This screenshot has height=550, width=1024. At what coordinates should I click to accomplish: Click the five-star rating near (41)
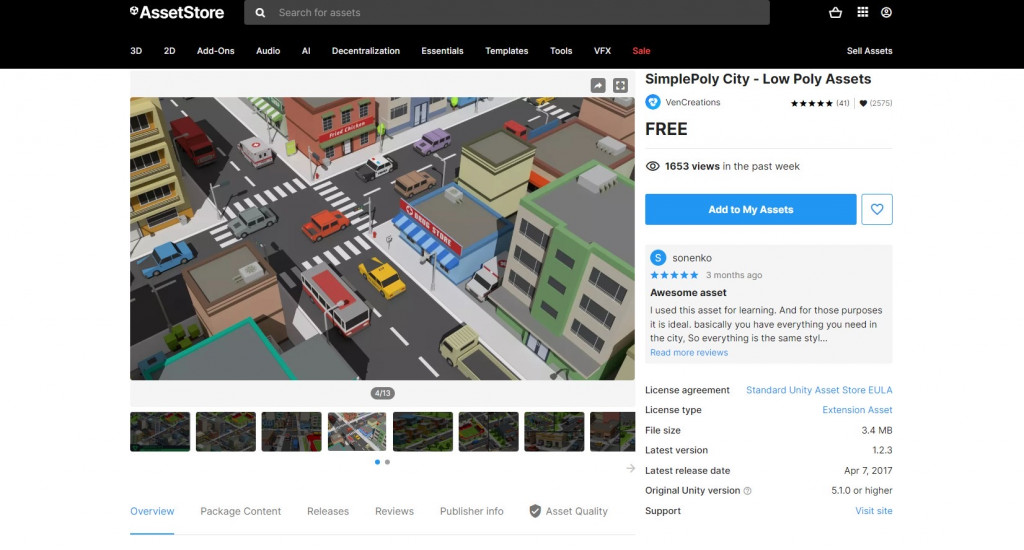[x=812, y=103]
